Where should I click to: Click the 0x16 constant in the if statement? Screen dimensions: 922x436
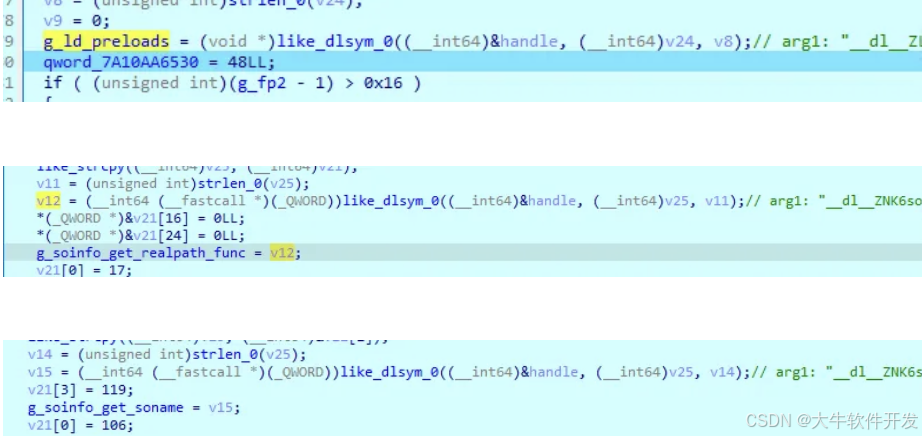coord(383,83)
